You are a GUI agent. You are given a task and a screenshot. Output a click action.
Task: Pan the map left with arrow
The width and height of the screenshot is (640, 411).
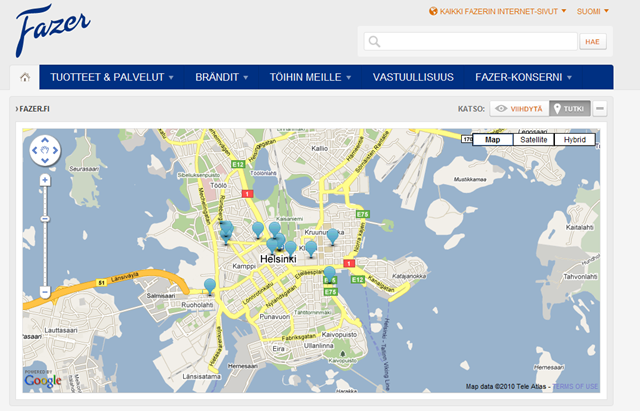coord(35,150)
